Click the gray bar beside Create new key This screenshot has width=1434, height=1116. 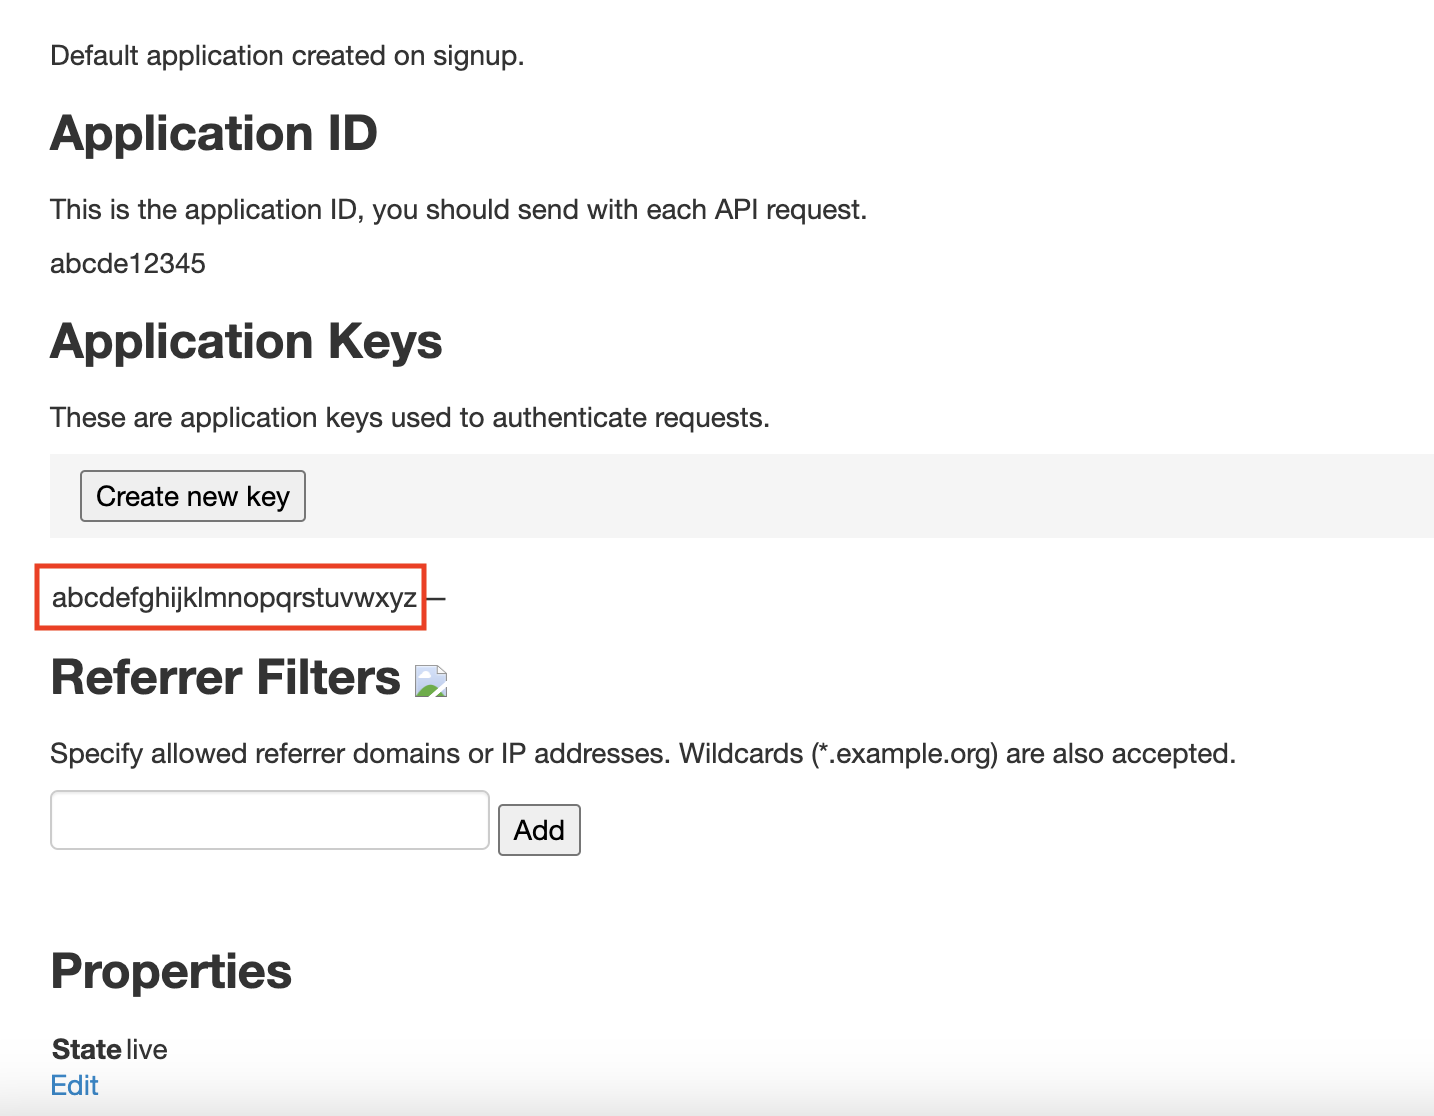coord(870,496)
